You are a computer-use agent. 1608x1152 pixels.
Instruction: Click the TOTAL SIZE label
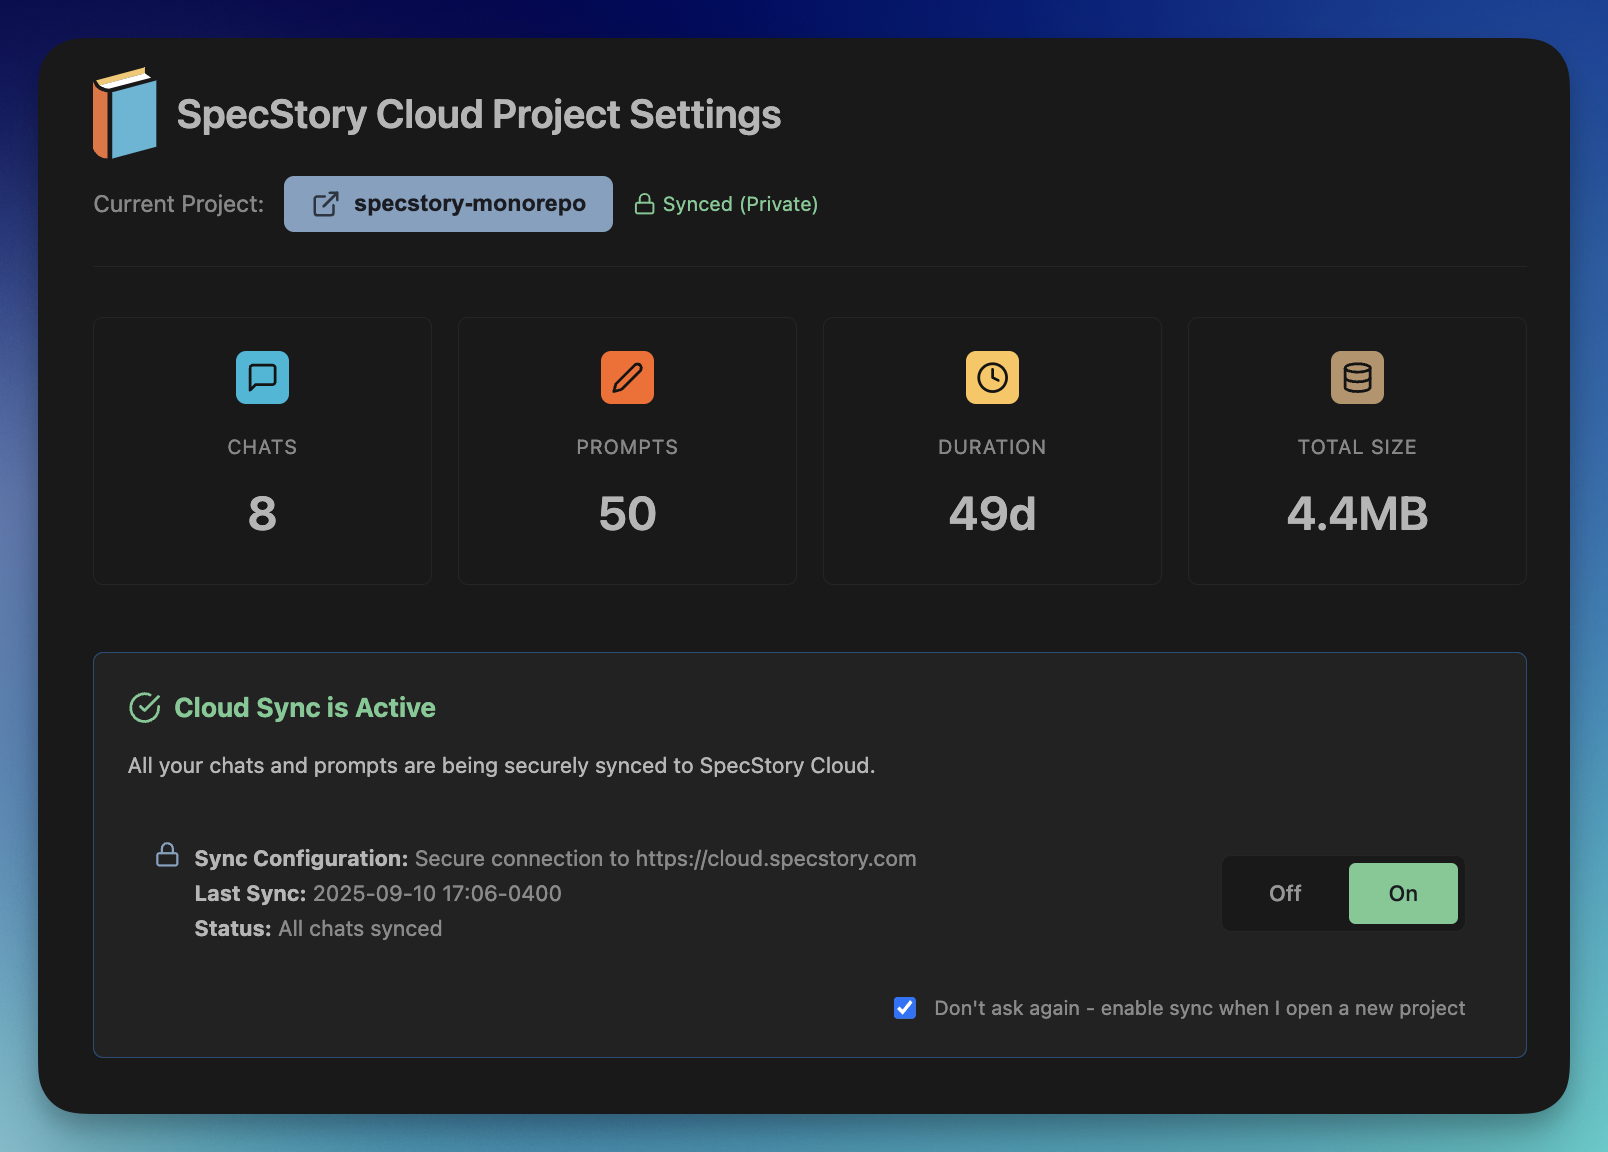coord(1357,447)
